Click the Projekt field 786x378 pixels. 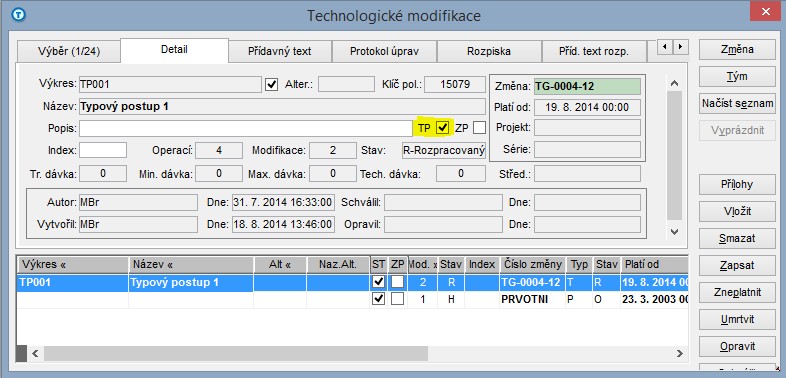(587, 127)
